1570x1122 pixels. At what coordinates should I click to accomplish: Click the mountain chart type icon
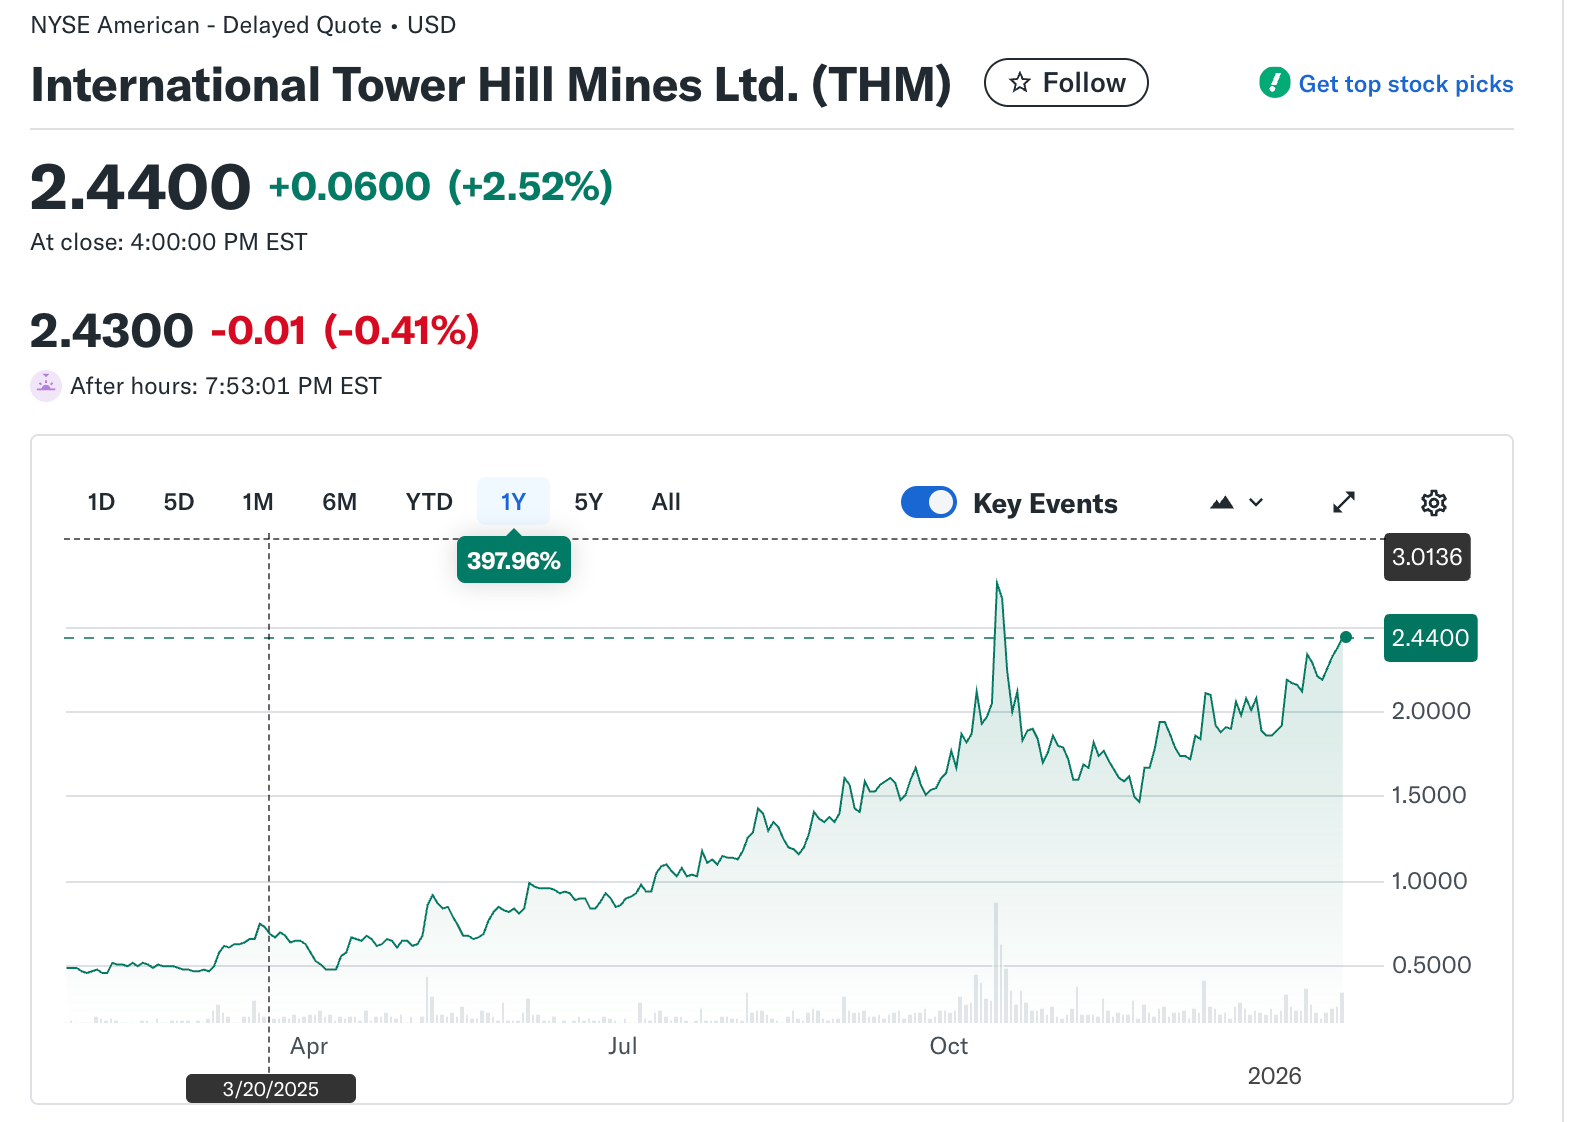click(1222, 502)
